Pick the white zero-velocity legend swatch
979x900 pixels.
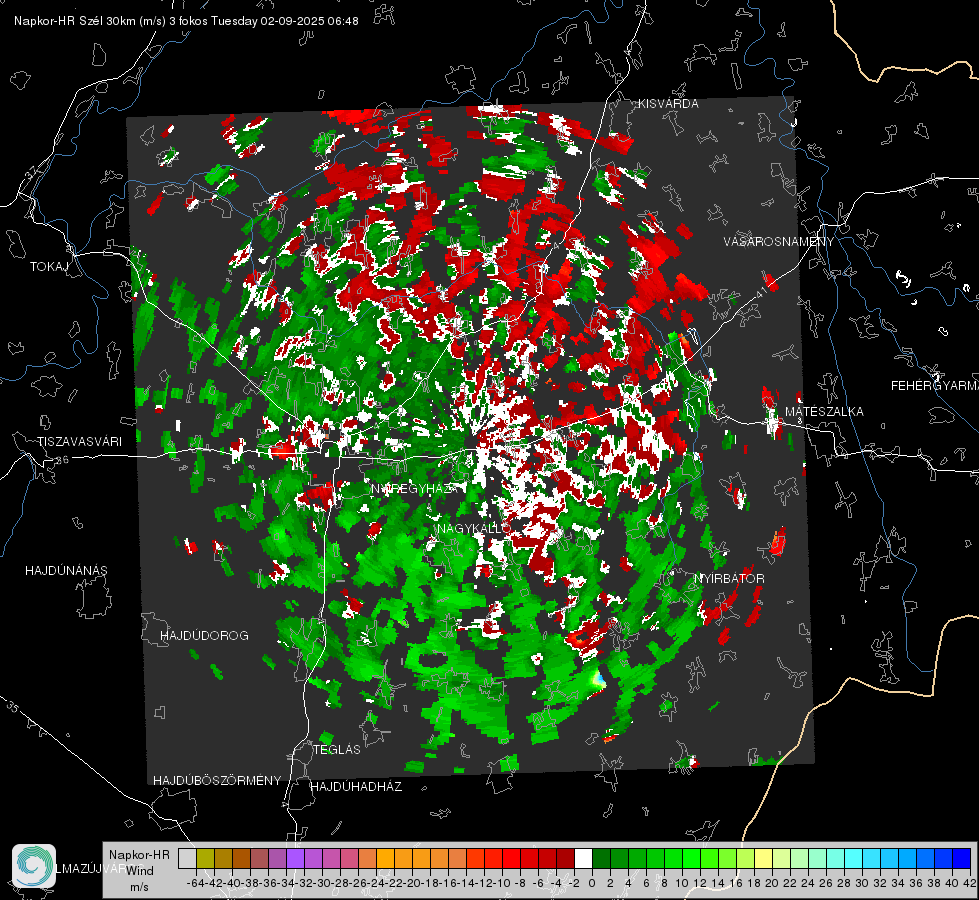coord(583,858)
